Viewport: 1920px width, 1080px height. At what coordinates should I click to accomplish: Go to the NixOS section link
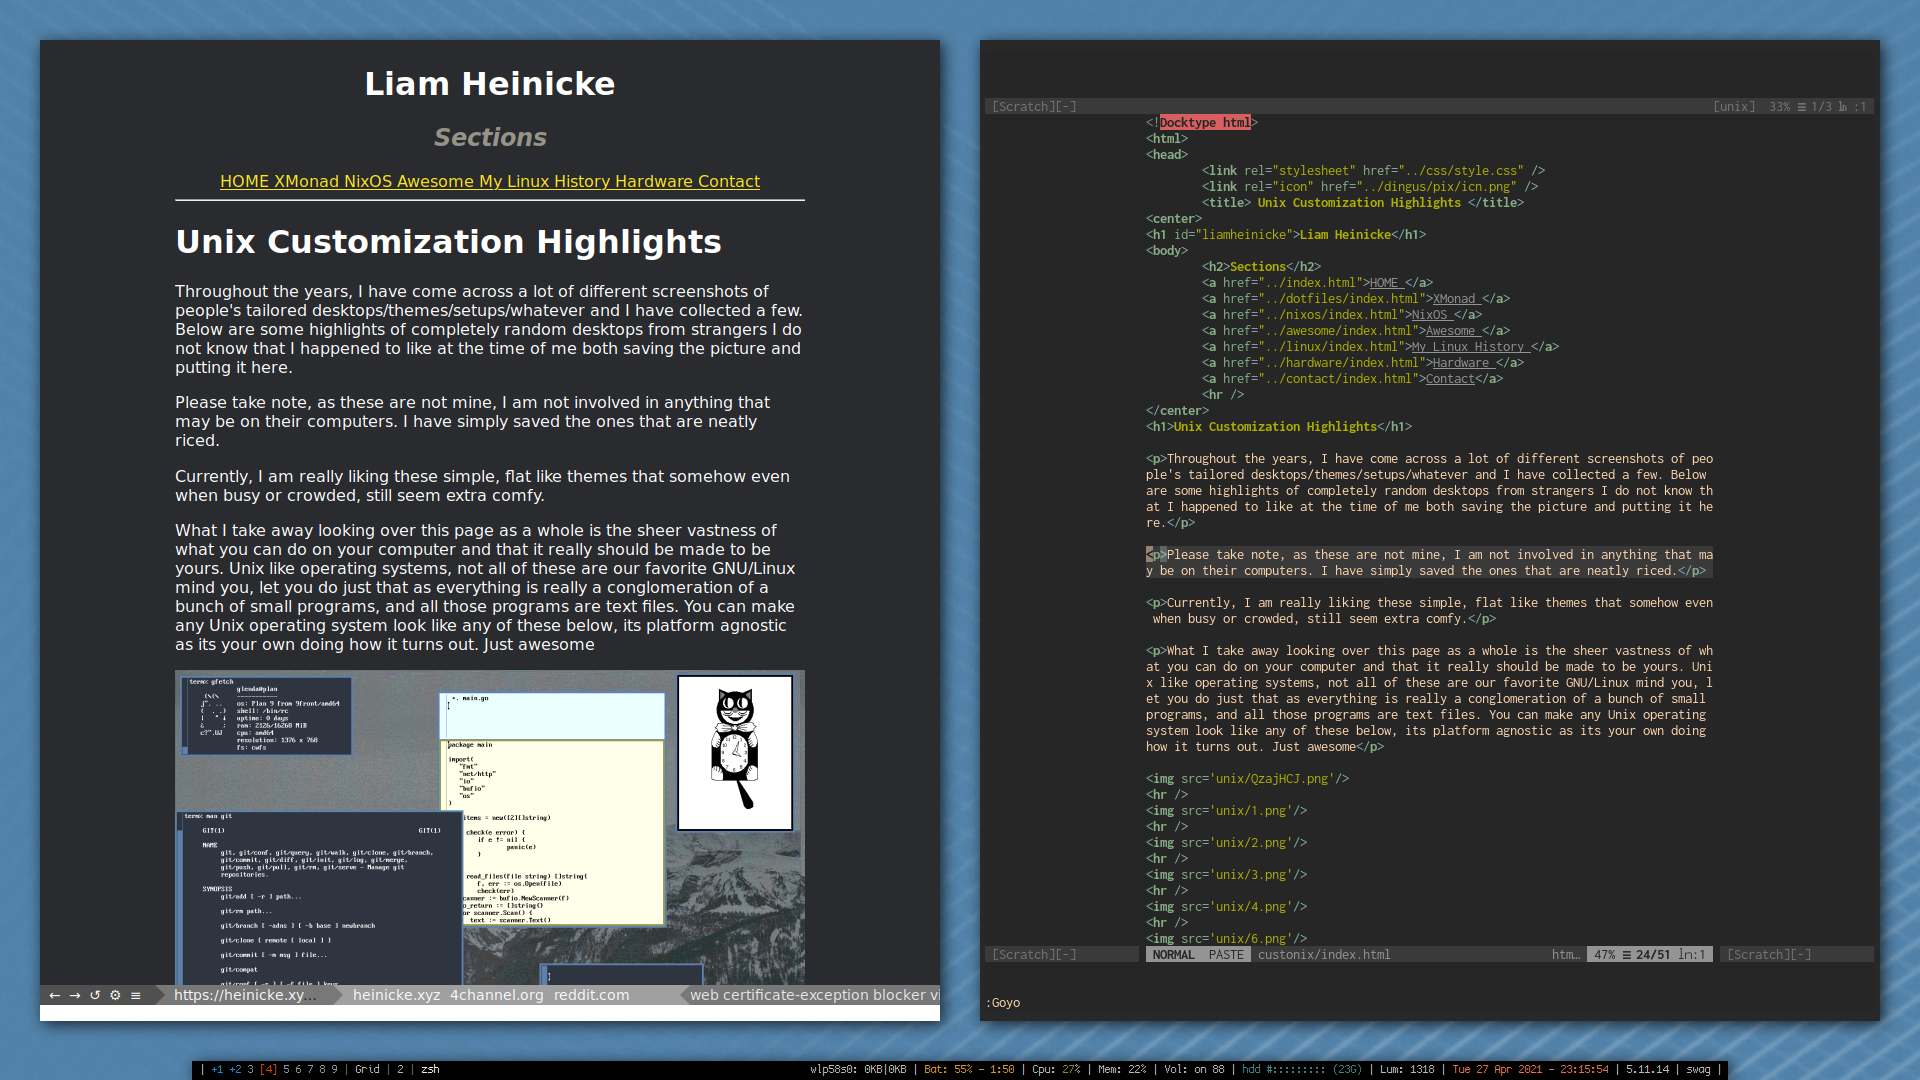tap(367, 181)
